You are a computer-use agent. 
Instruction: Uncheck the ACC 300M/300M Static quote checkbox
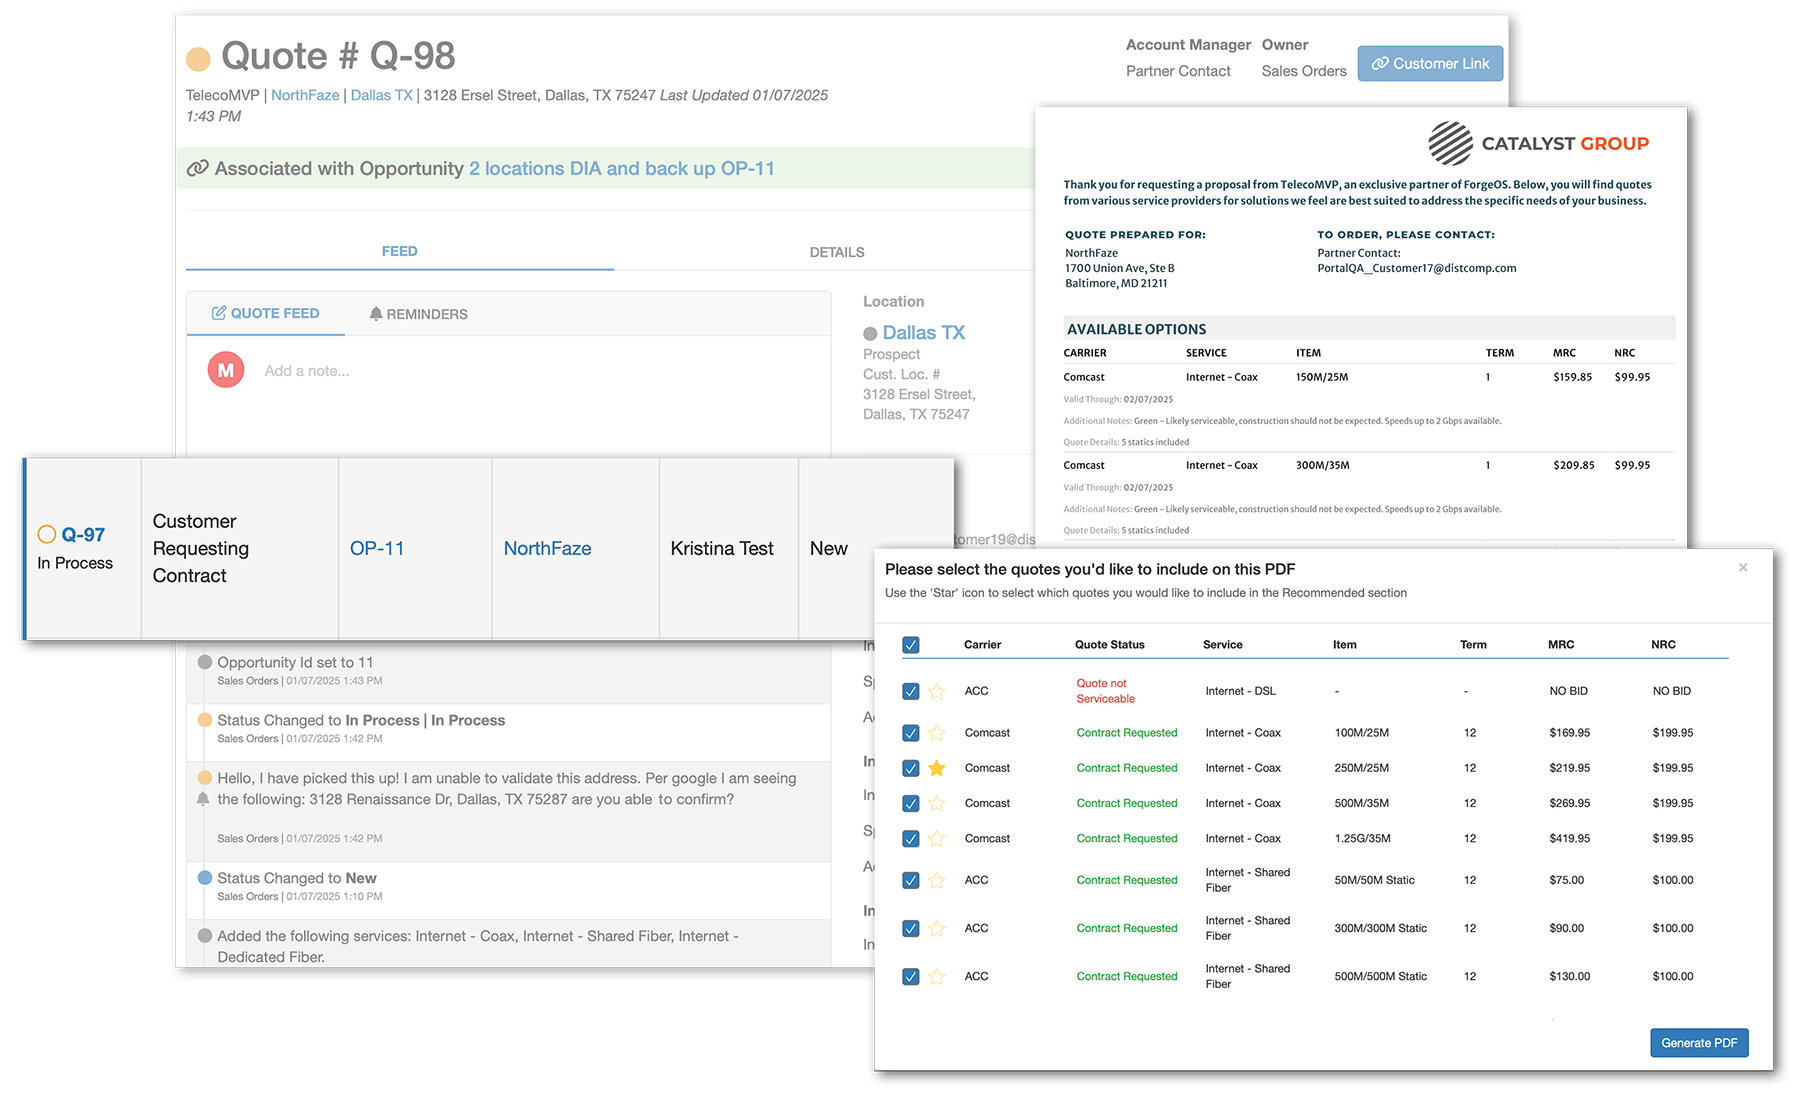911,928
